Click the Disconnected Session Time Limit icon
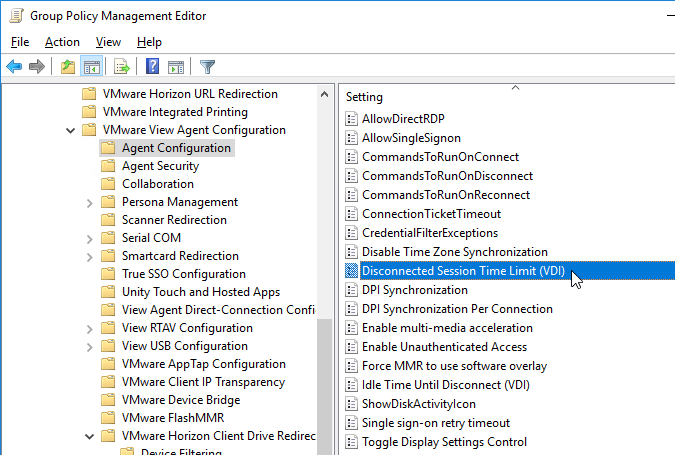Screen dimensions: 675x455 tap(352, 271)
